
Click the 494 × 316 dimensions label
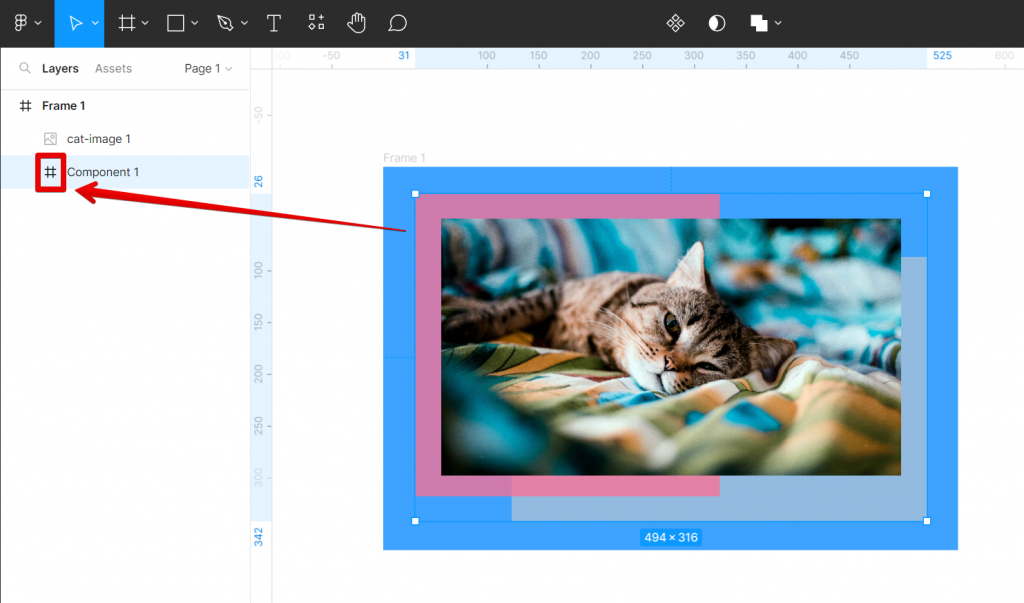(x=670, y=537)
